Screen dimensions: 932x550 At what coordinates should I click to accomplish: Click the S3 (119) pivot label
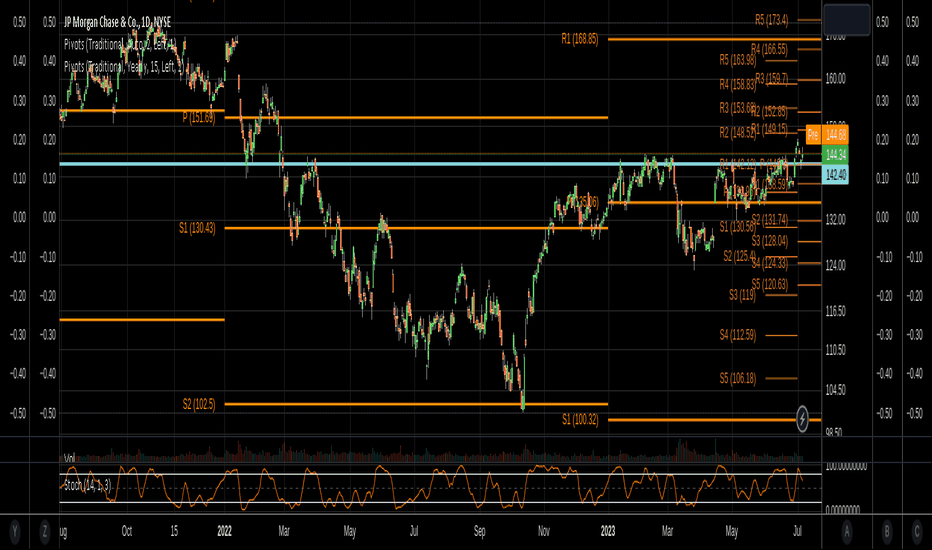742,295
